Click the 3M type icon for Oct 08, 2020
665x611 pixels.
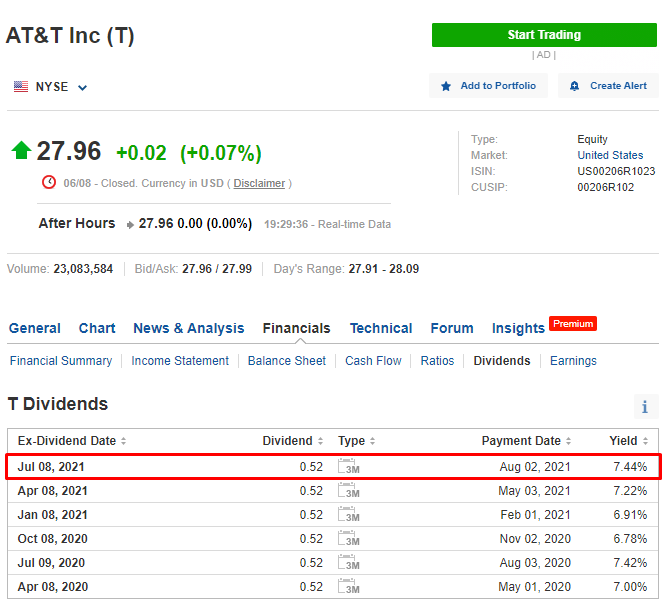coord(349,538)
